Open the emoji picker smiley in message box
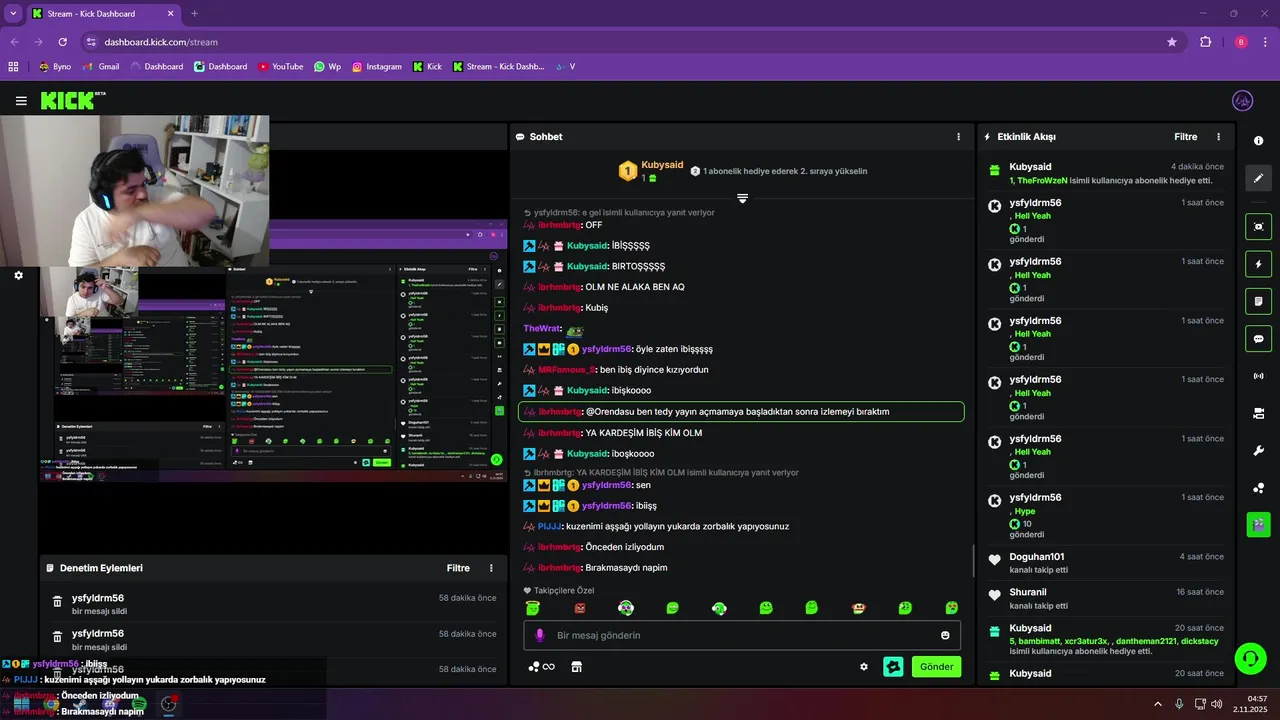 (945, 635)
